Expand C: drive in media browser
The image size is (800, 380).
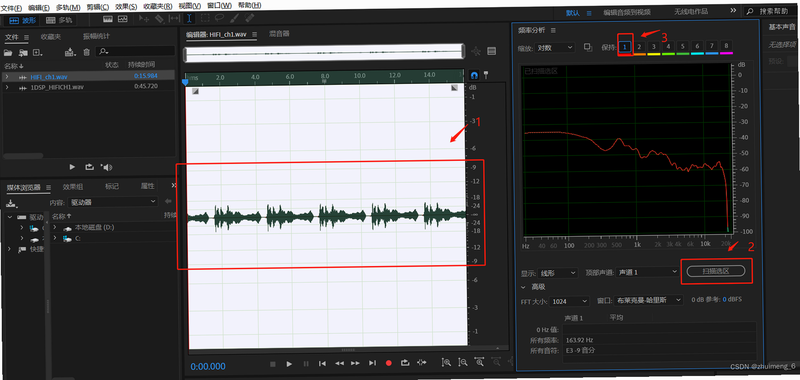click(55, 238)
